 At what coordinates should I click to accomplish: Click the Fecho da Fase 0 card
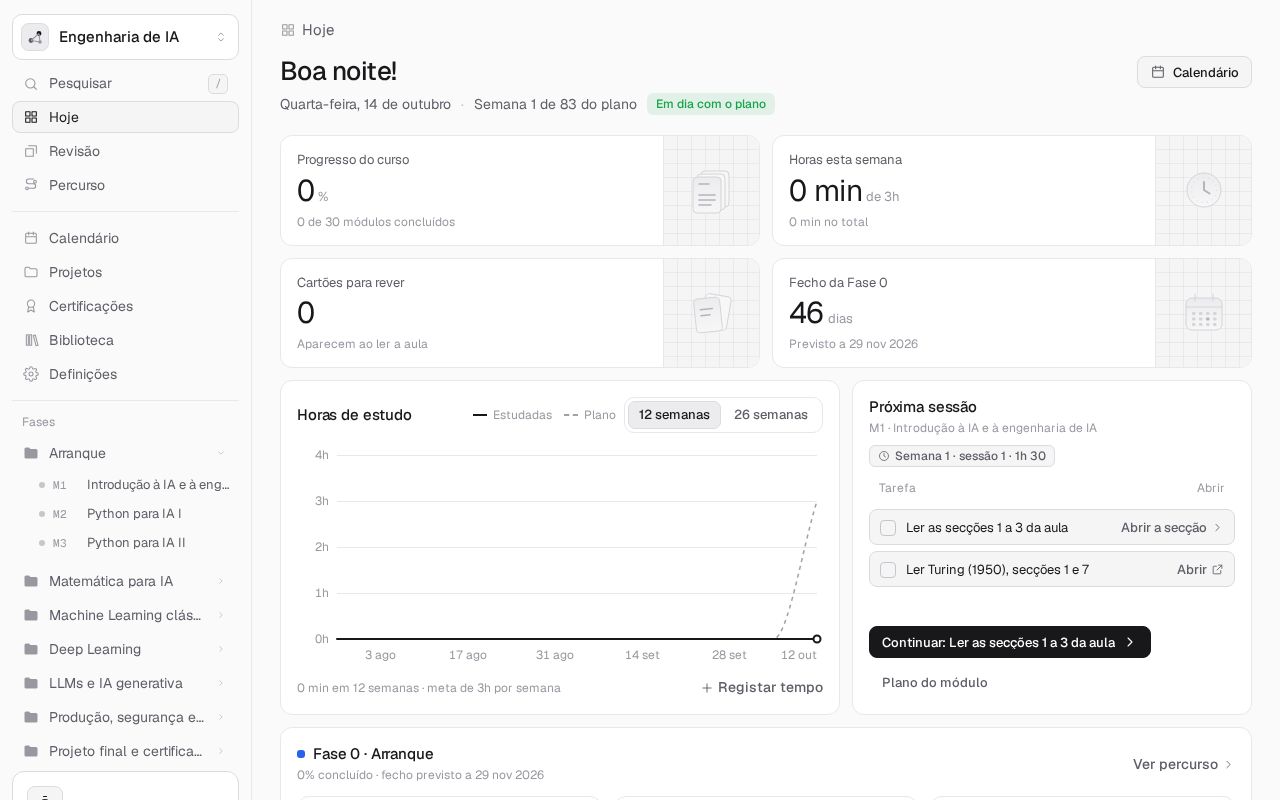pos(1012,313)
